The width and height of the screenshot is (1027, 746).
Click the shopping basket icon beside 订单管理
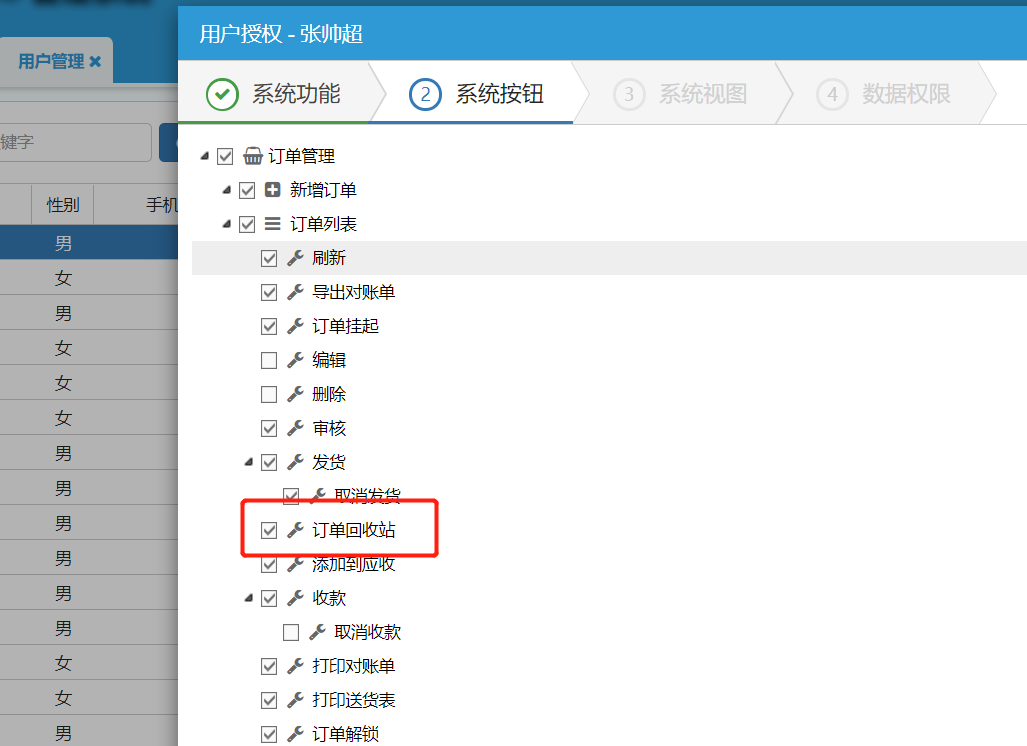coord(253,156)
